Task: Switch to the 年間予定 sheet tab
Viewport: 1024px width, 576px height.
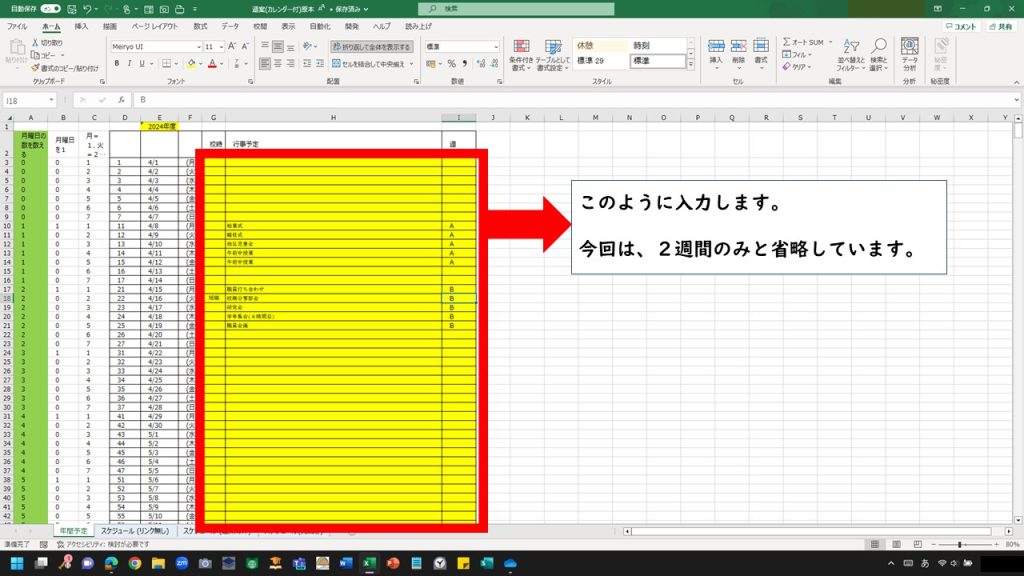Action: click(75, 531)
